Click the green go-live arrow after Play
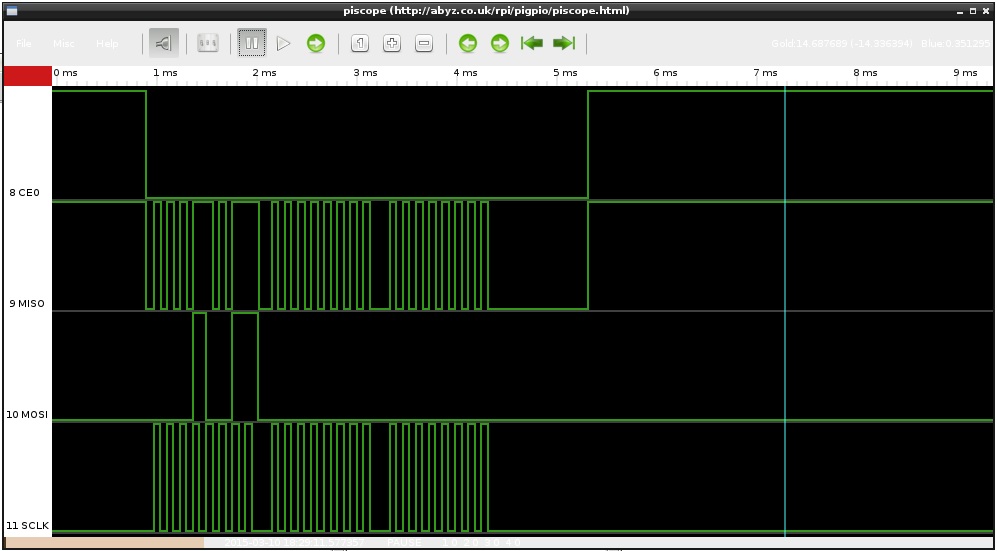The image size is (997, 551). [316, 43]
